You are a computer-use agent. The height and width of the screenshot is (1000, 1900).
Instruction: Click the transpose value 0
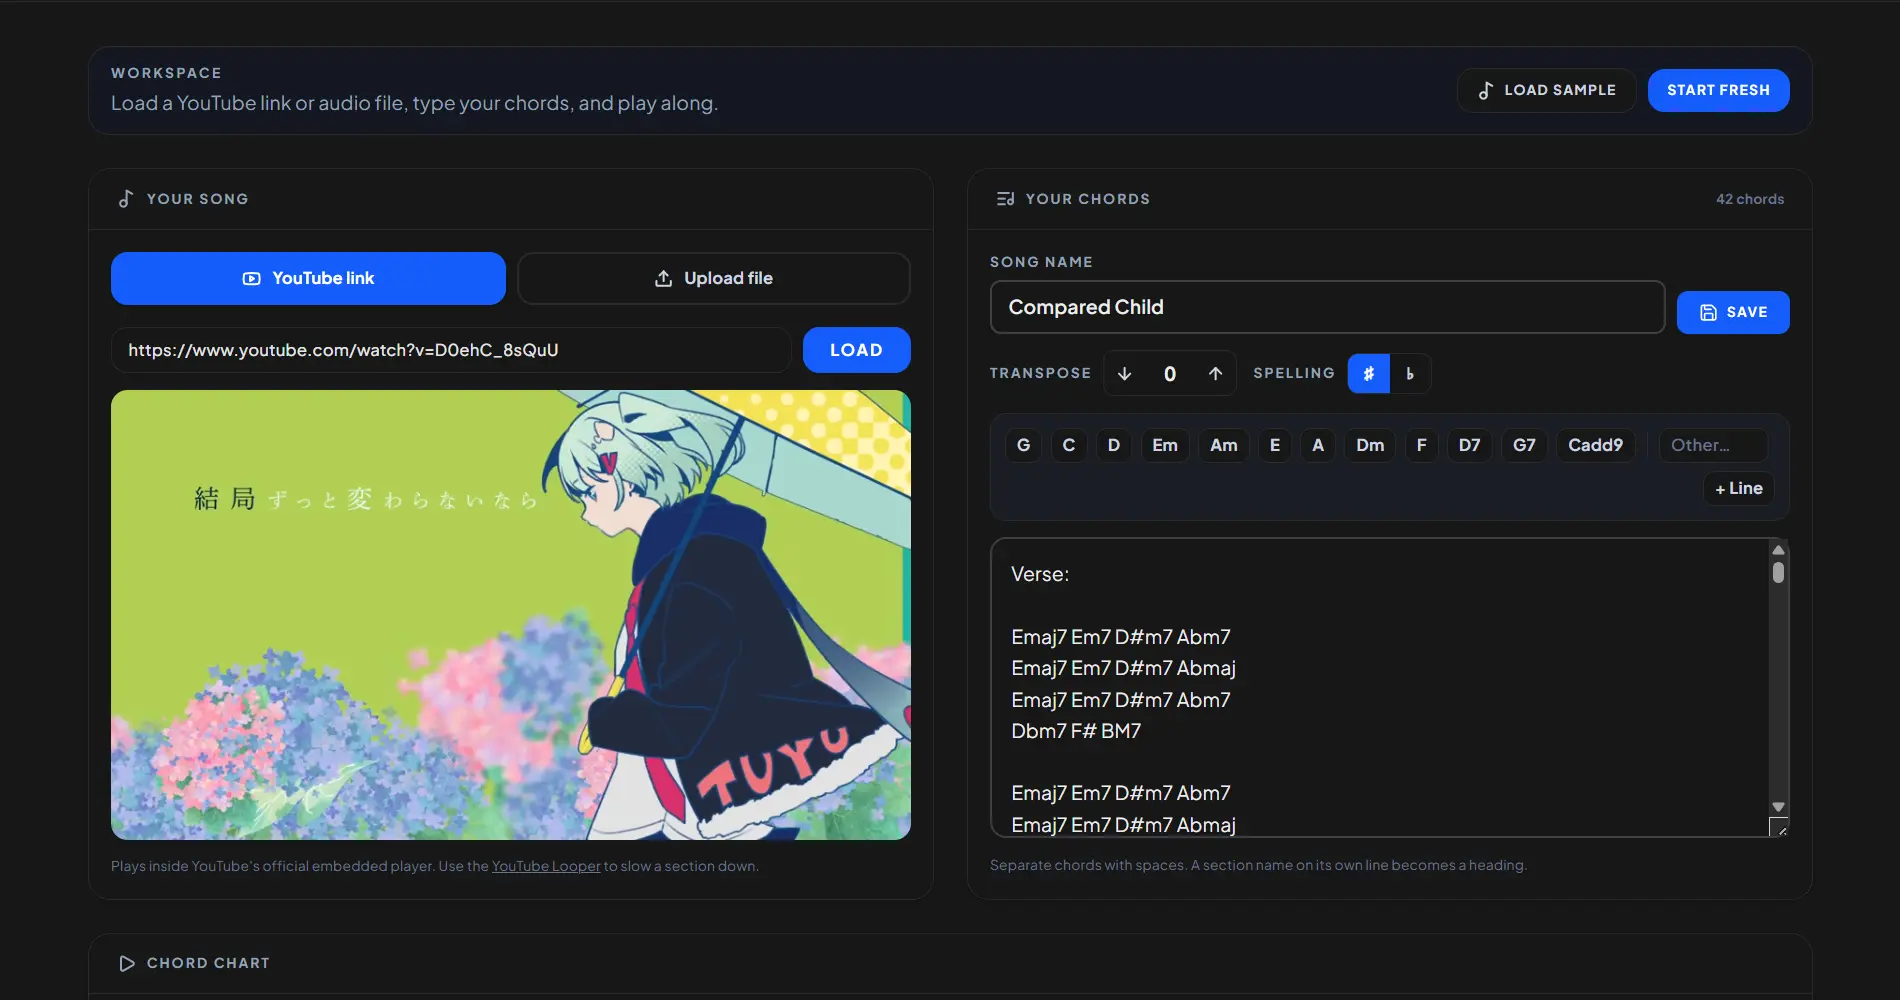point(1170,374)
